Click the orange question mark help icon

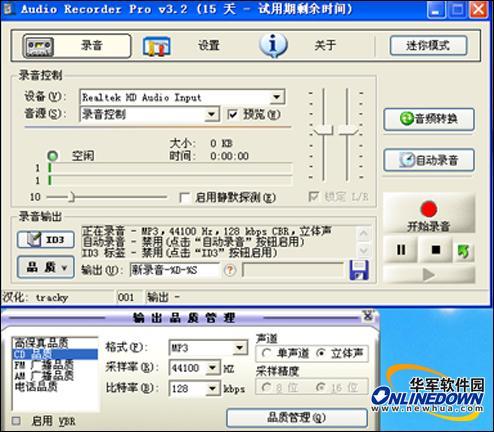[x=230, y=270]
